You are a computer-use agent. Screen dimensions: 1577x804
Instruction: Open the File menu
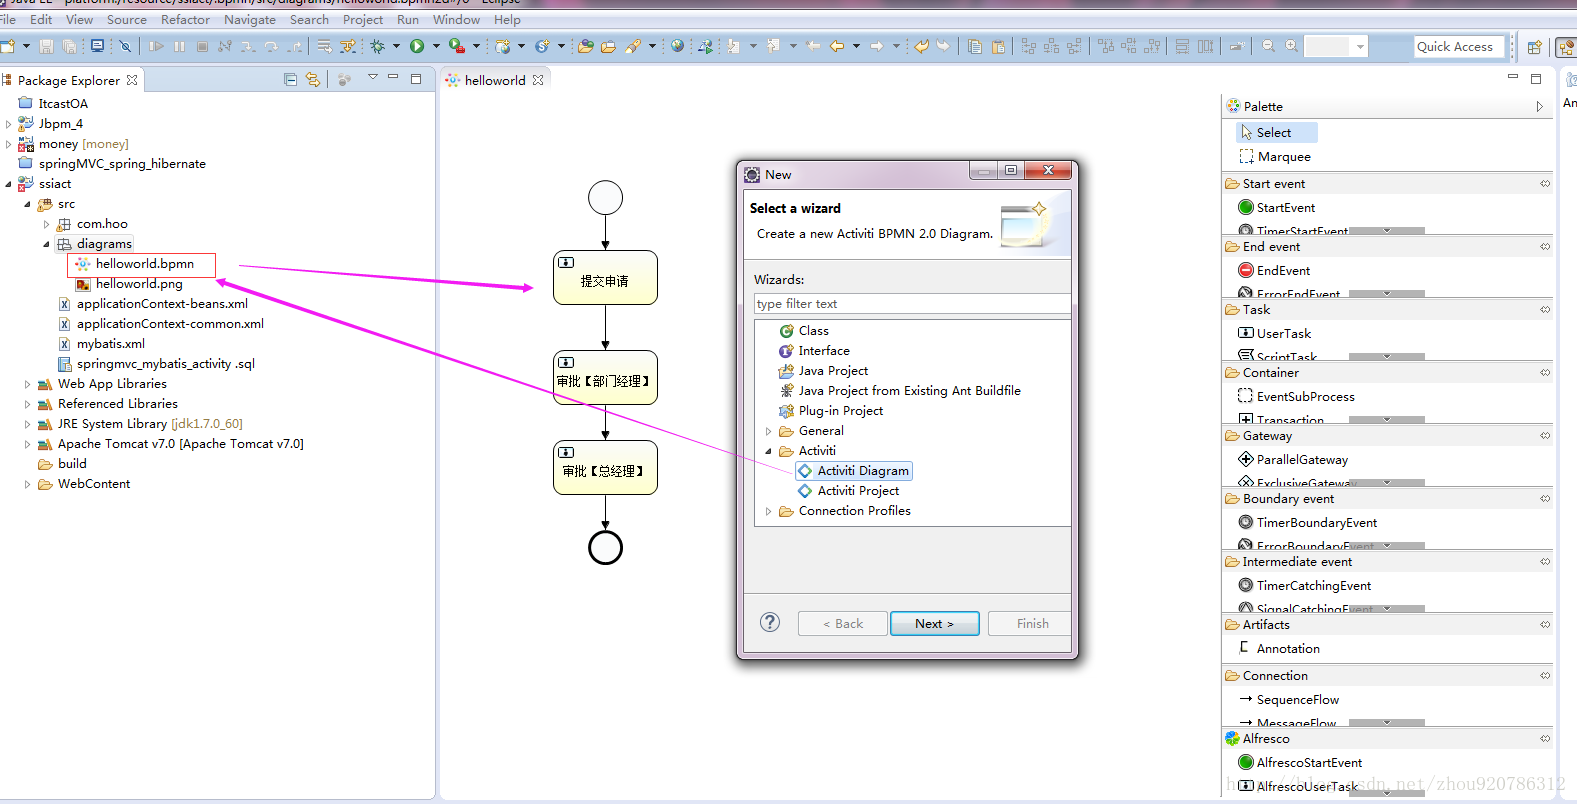tap(8, 19)
